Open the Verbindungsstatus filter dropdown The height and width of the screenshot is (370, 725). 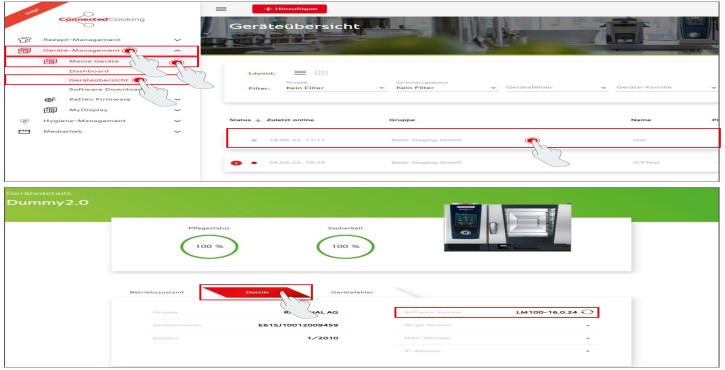coord(446,88)
